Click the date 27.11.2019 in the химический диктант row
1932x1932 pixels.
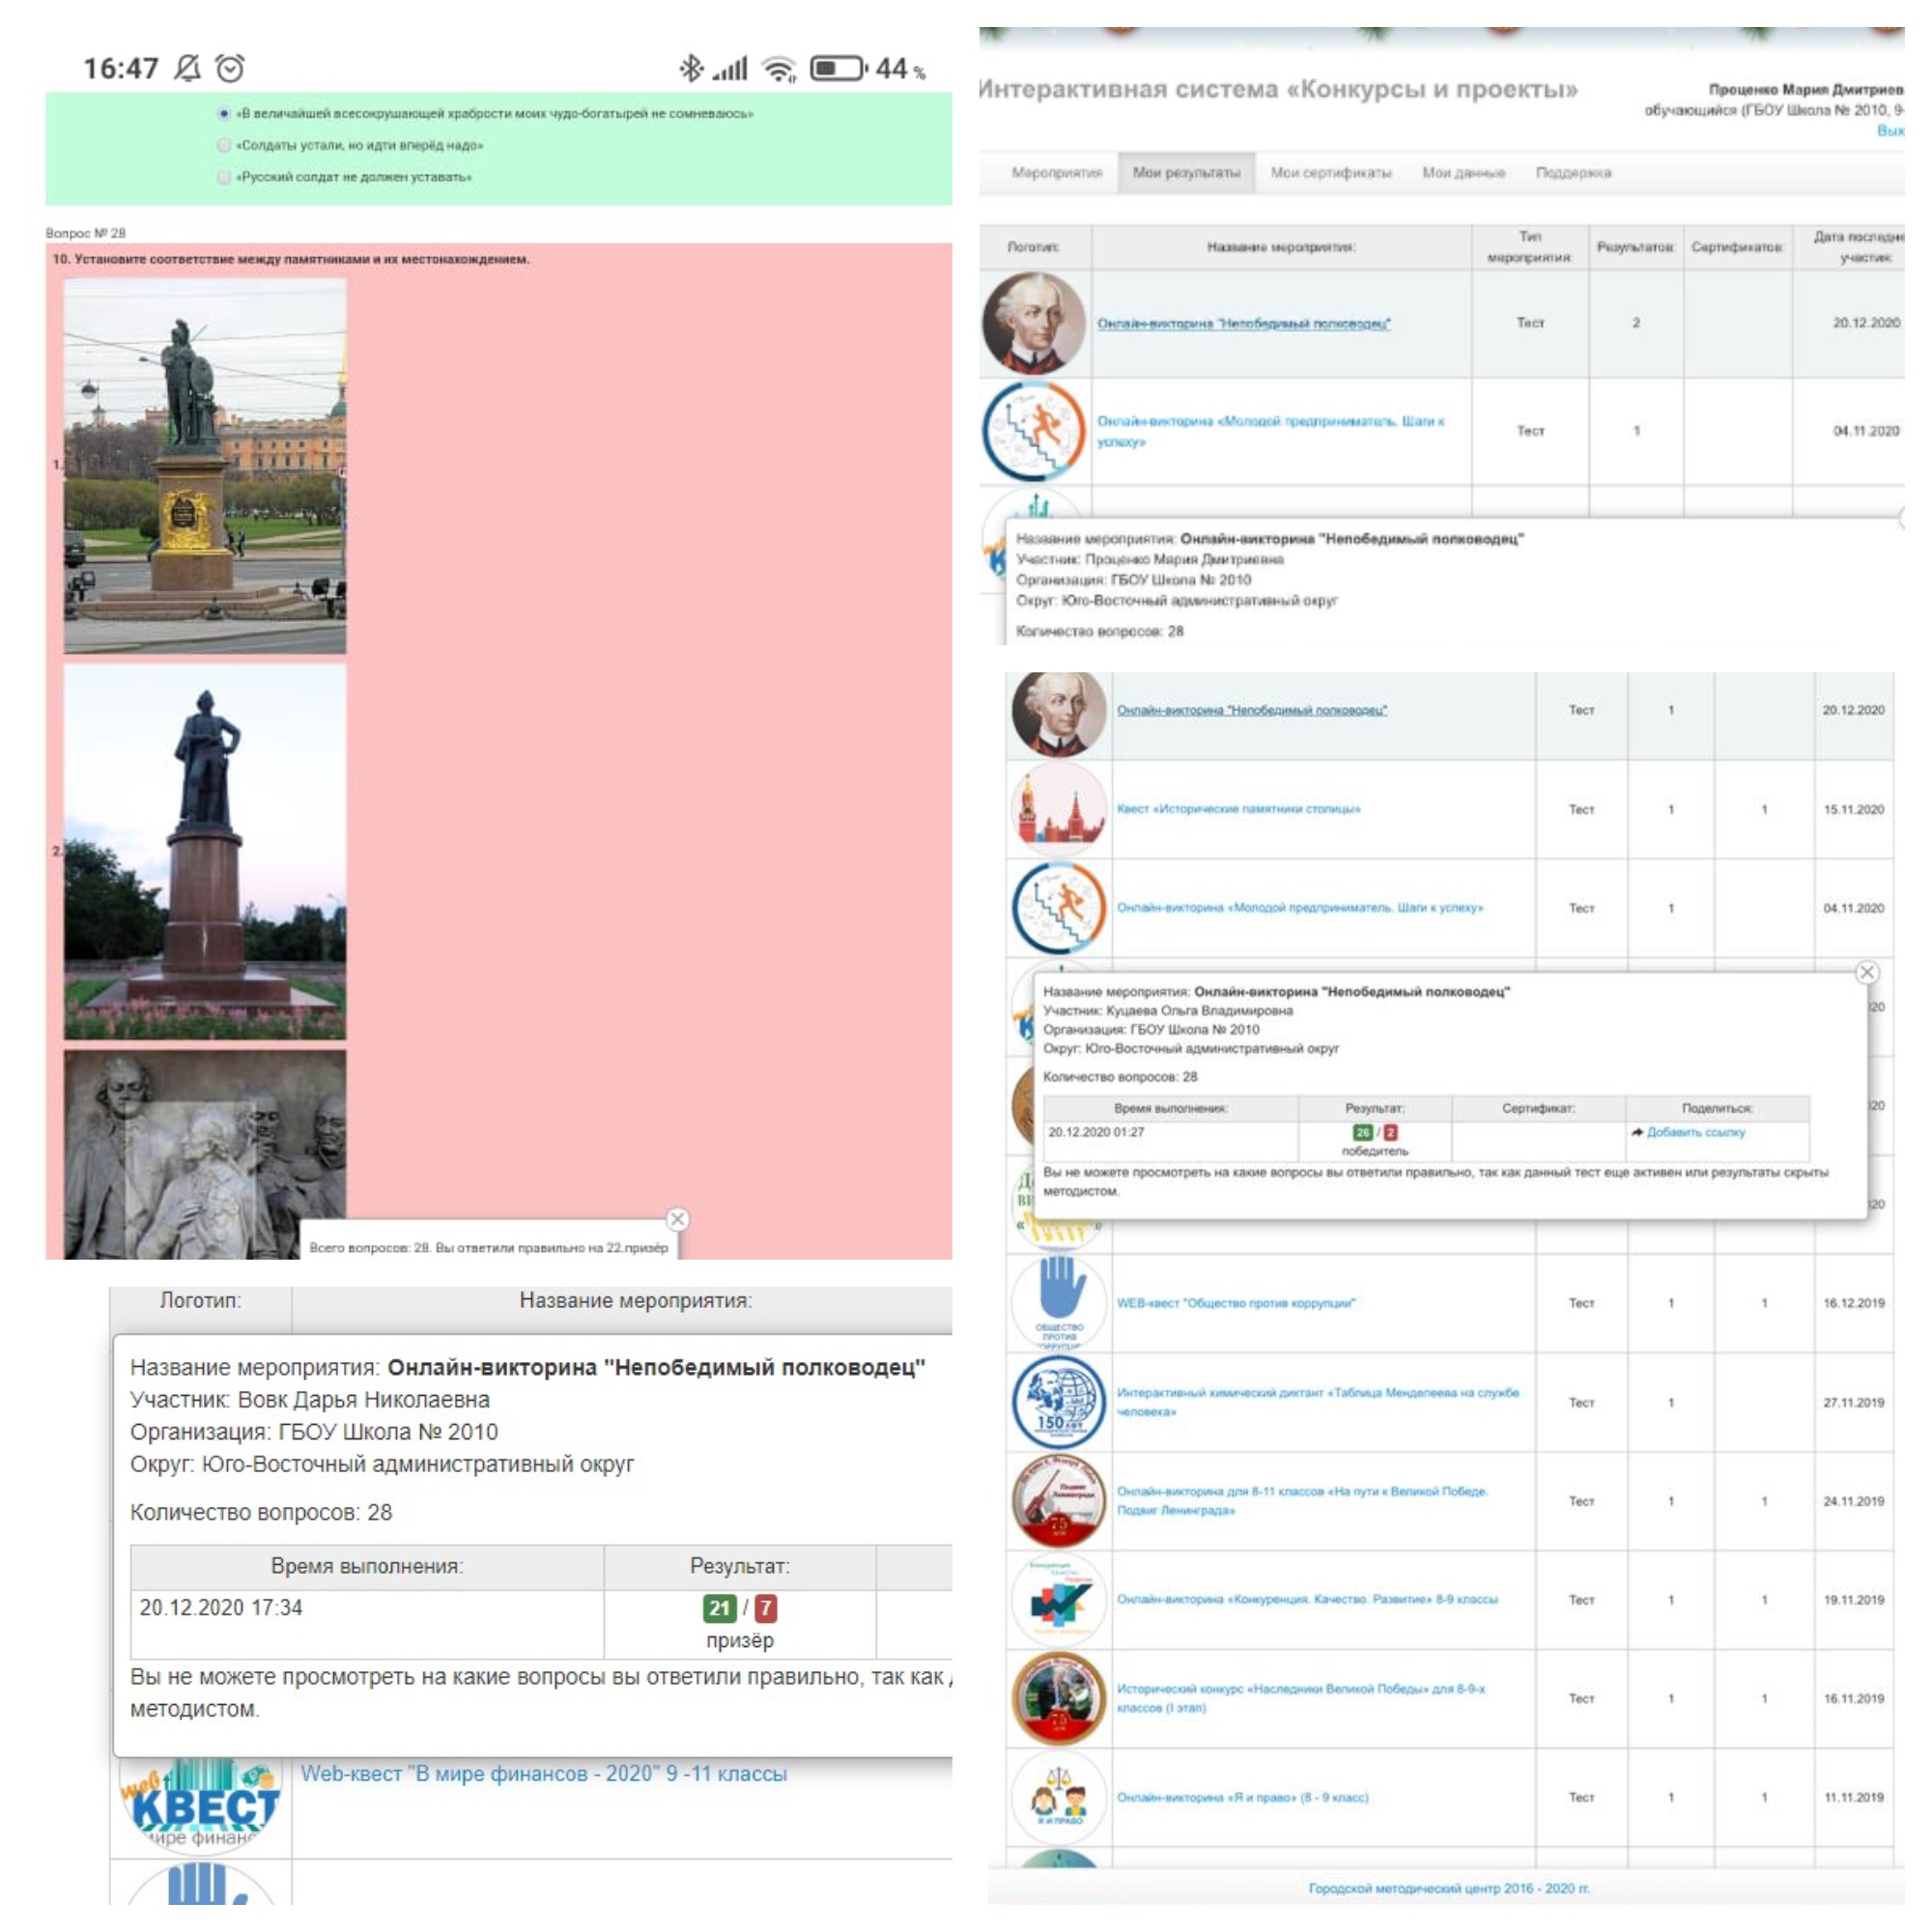[x=1853, y=1402]
